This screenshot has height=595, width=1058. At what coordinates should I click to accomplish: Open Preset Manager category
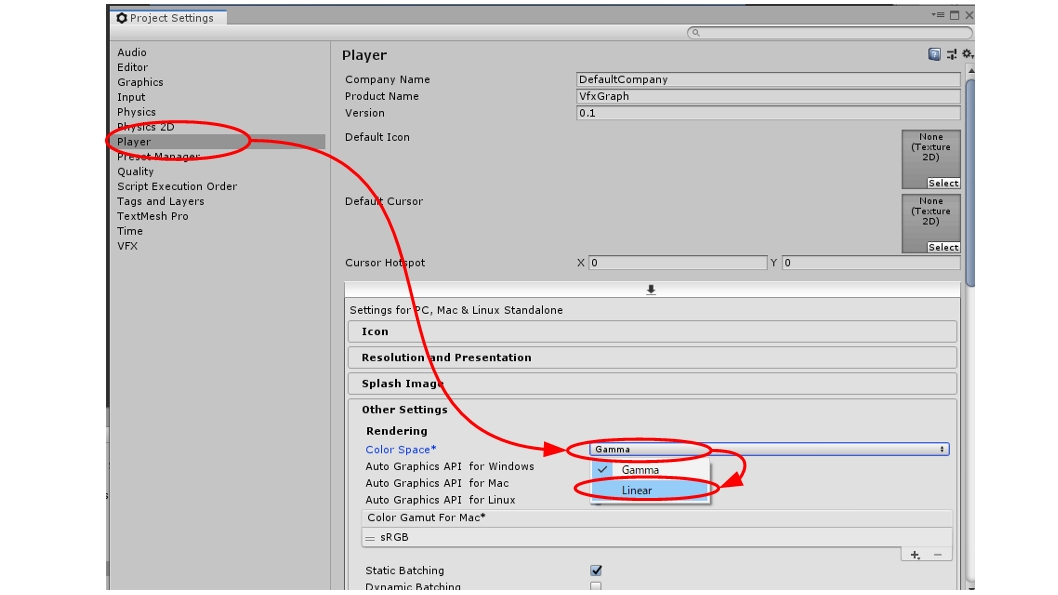159,157
